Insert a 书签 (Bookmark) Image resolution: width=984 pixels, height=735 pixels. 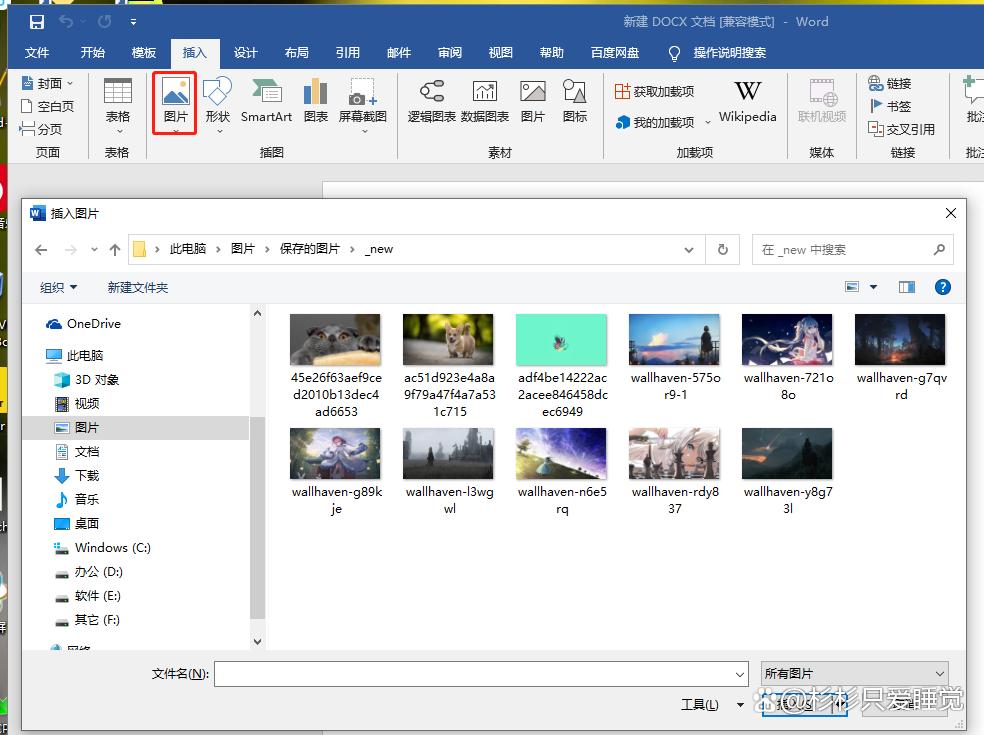click(x=890, y=106)
